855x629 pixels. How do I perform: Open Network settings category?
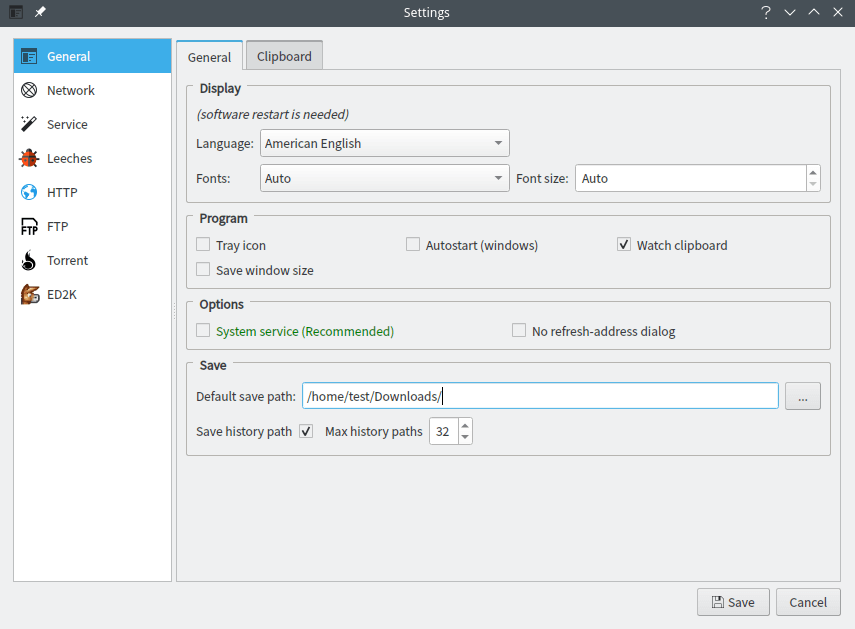(93, 90)
